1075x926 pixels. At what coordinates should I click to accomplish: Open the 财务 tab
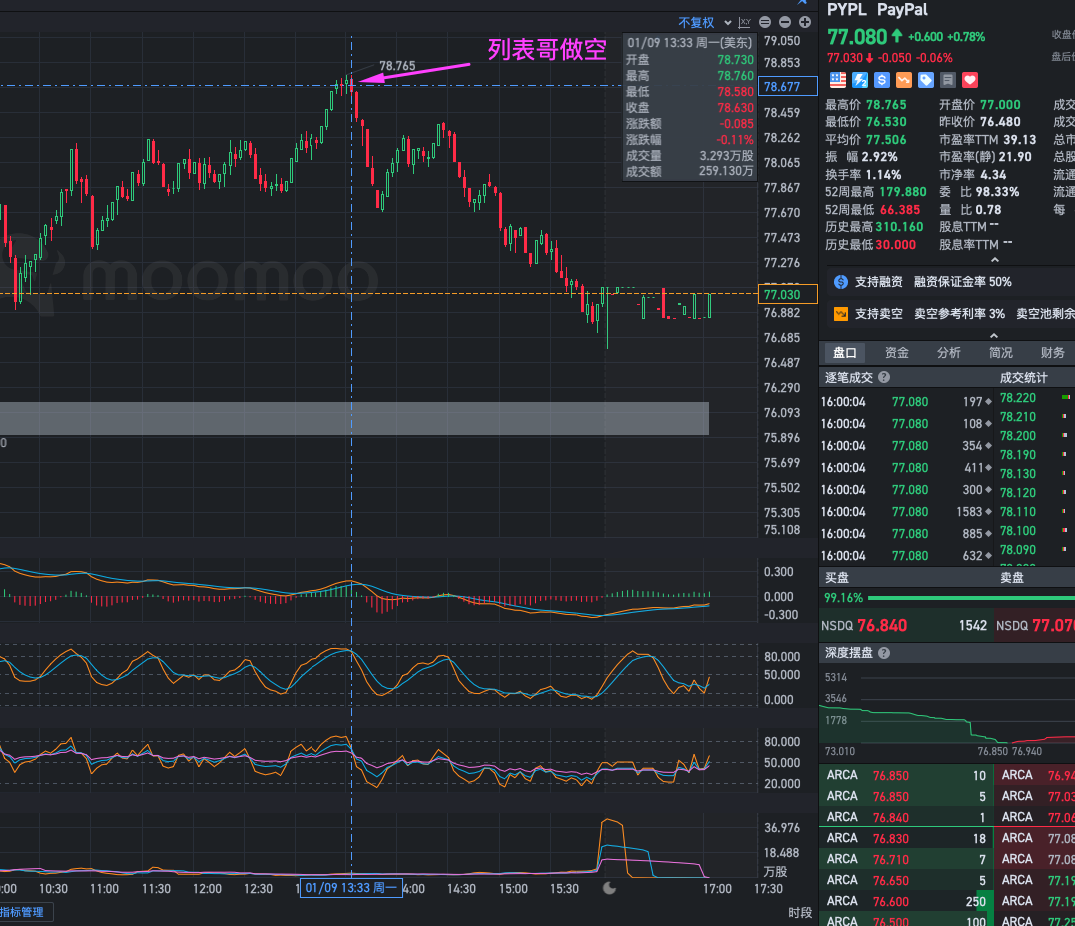(1052, 353)
